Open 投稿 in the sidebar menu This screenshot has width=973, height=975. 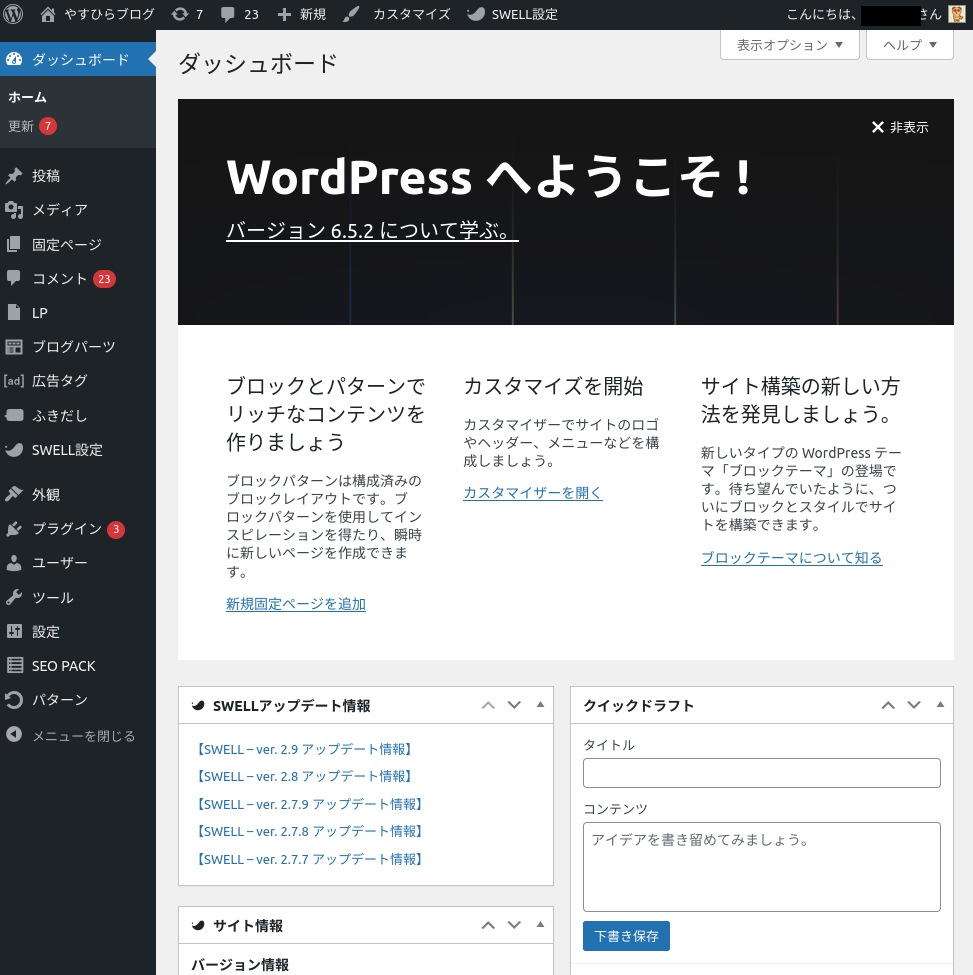point(46,176)
